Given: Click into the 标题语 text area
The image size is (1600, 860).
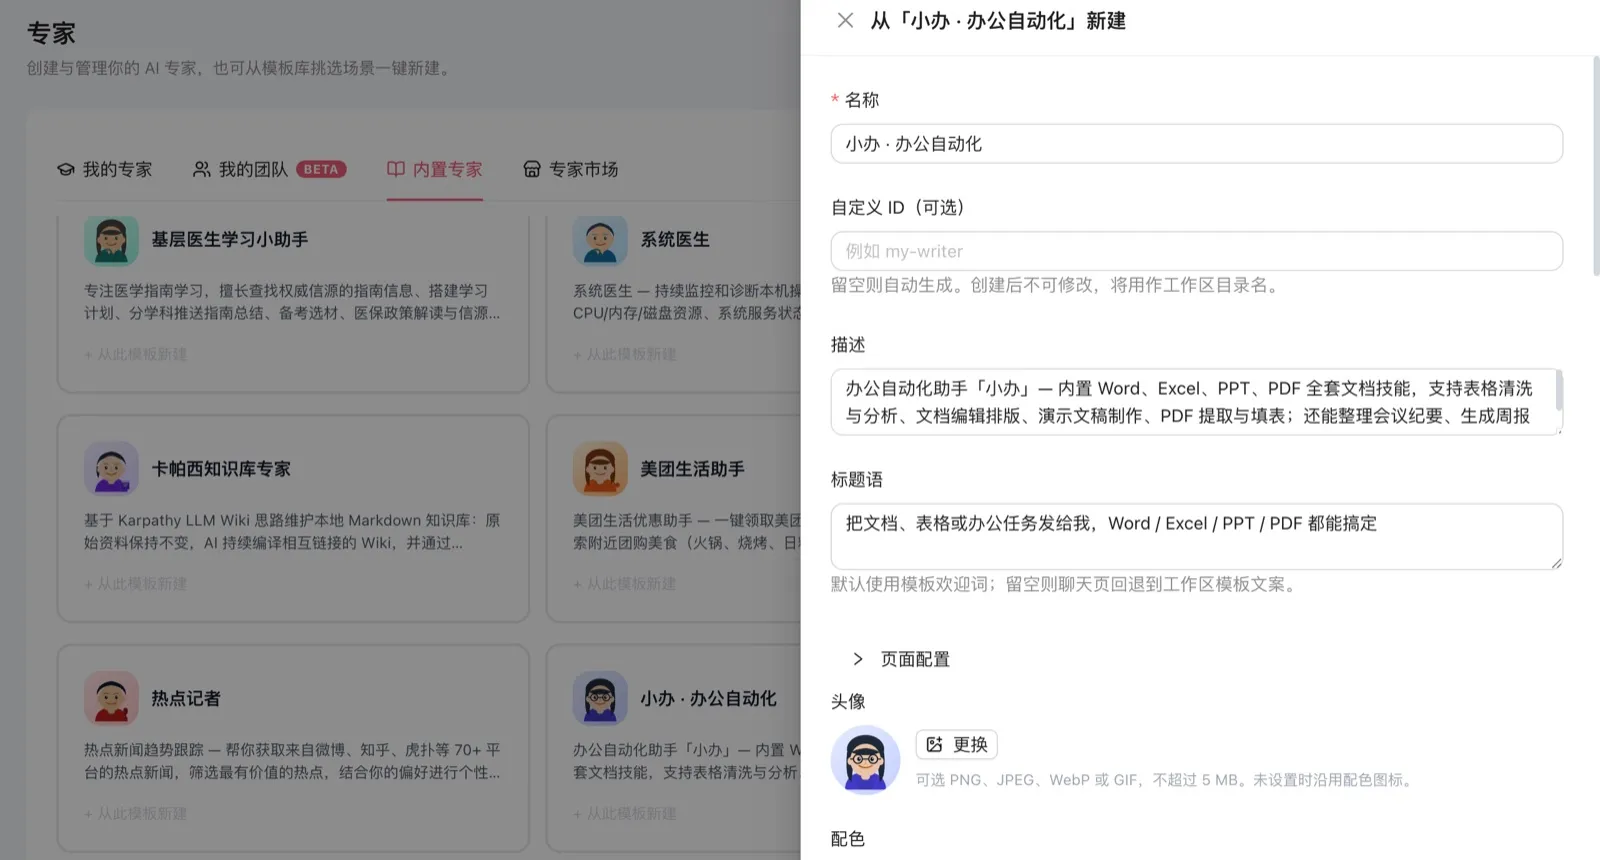Looking at the screenshot, I should [x=1196, y=537].
